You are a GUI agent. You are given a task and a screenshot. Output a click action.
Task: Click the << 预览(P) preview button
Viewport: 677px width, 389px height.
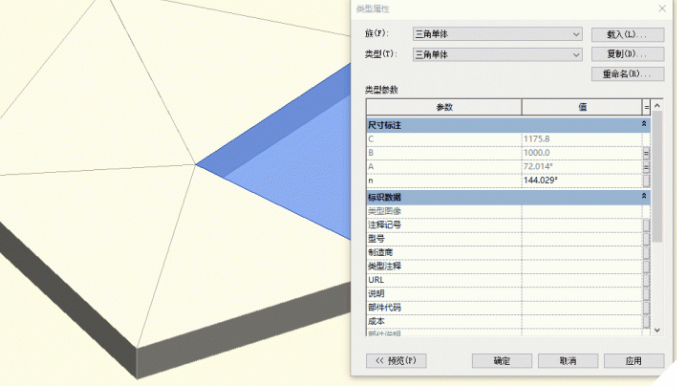coord(396,361)
